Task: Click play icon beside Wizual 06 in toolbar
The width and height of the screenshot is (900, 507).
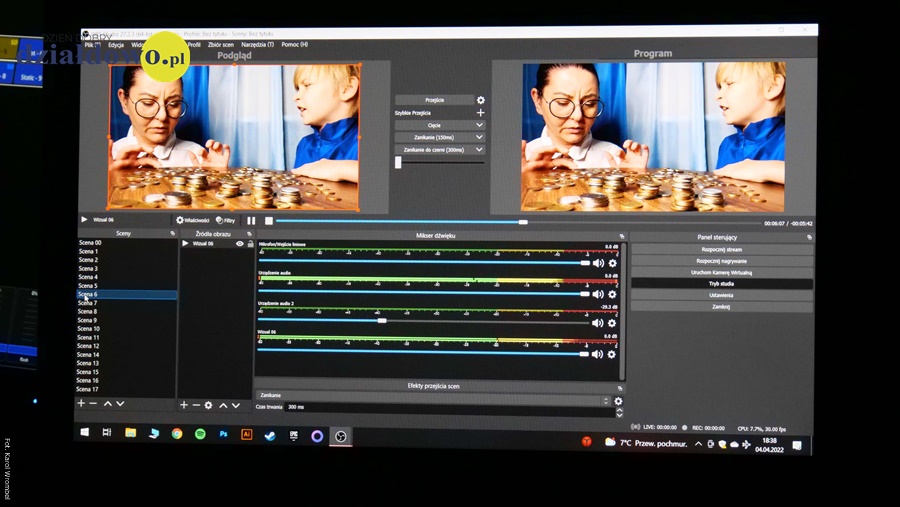Action: point(84,219)
